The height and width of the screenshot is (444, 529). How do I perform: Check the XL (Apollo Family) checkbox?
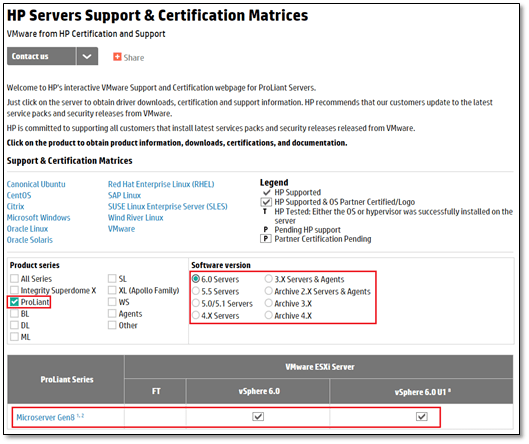tap(112, 290)
